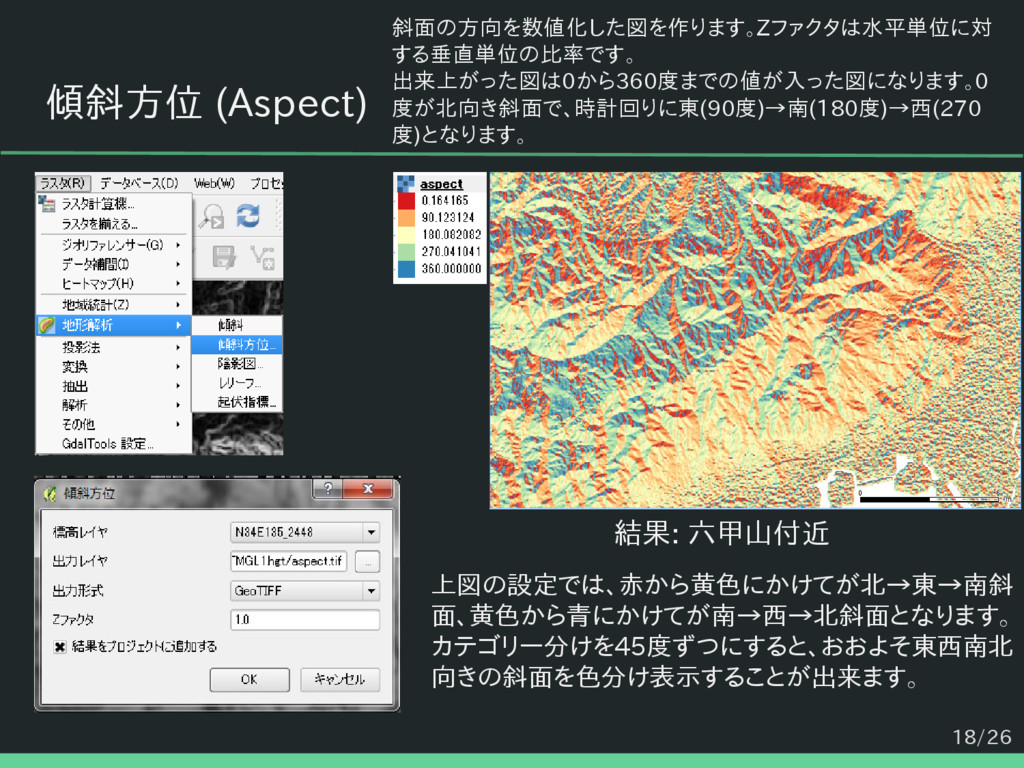Click the 傾斜方位 (Aspect) slide title

tap(207, 103)
